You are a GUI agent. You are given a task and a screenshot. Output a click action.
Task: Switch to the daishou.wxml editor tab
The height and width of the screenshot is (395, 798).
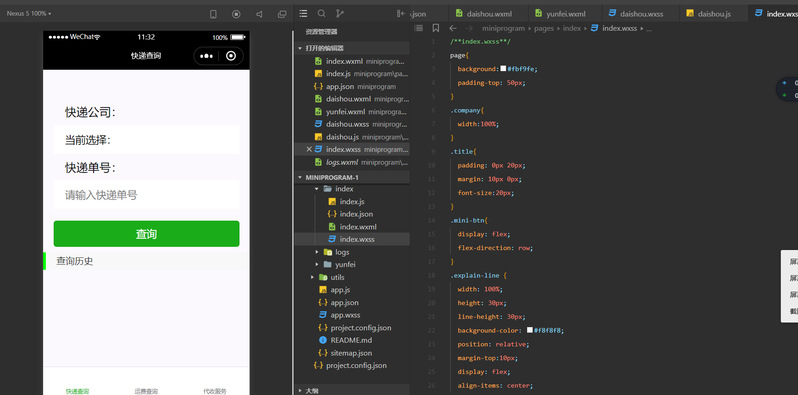click(x=488, y=14)
